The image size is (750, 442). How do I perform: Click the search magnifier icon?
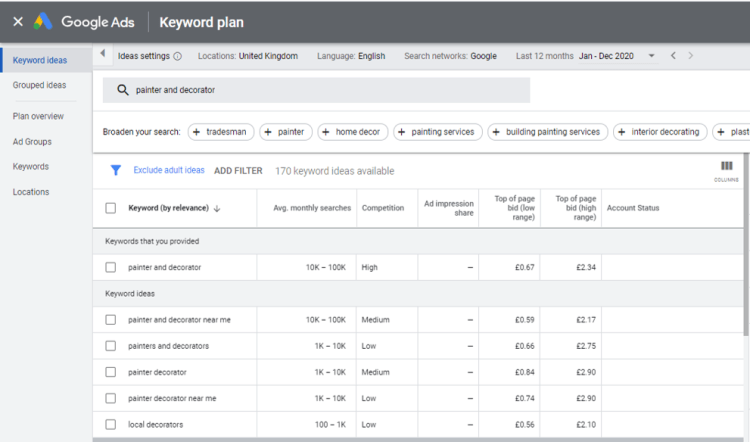(123, 90)
